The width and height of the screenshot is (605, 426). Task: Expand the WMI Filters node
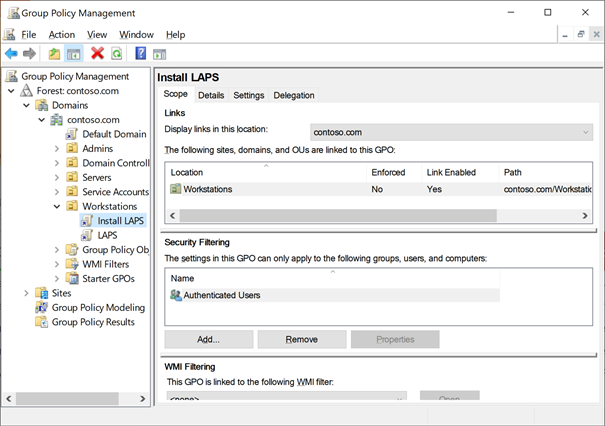(x=57, y=264)
